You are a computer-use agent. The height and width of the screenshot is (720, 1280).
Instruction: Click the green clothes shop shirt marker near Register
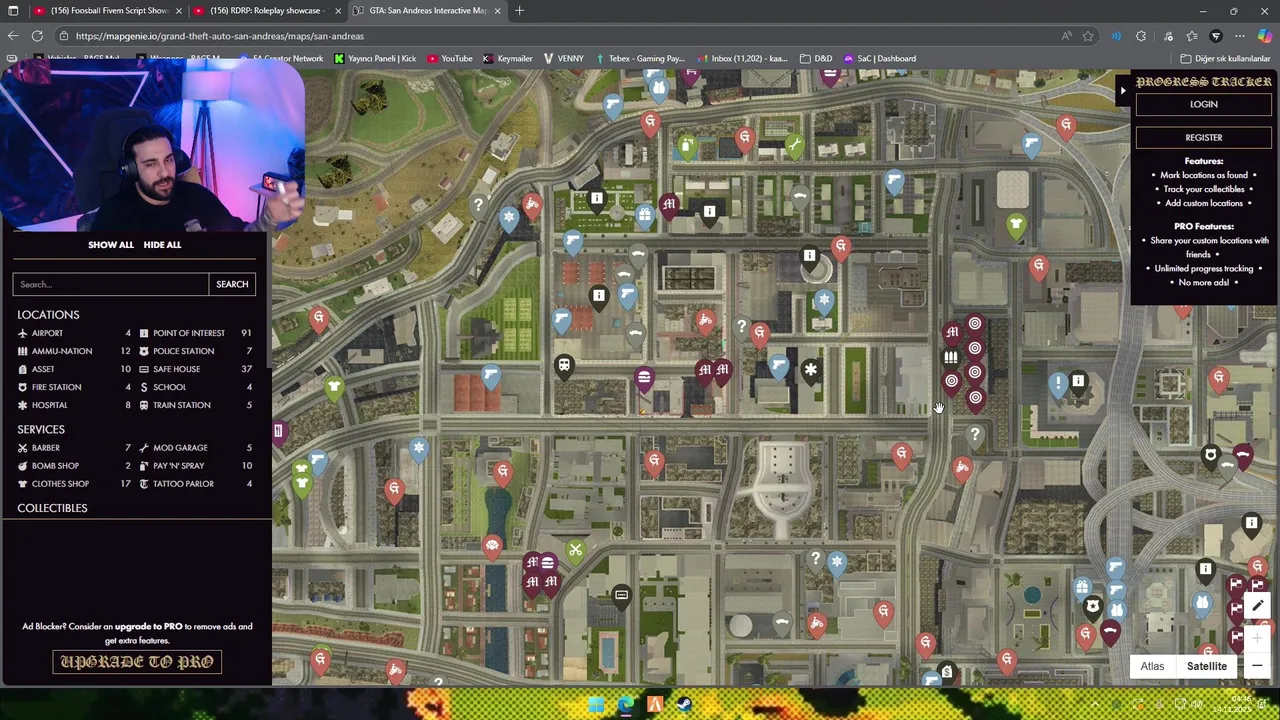(1016, 225)
